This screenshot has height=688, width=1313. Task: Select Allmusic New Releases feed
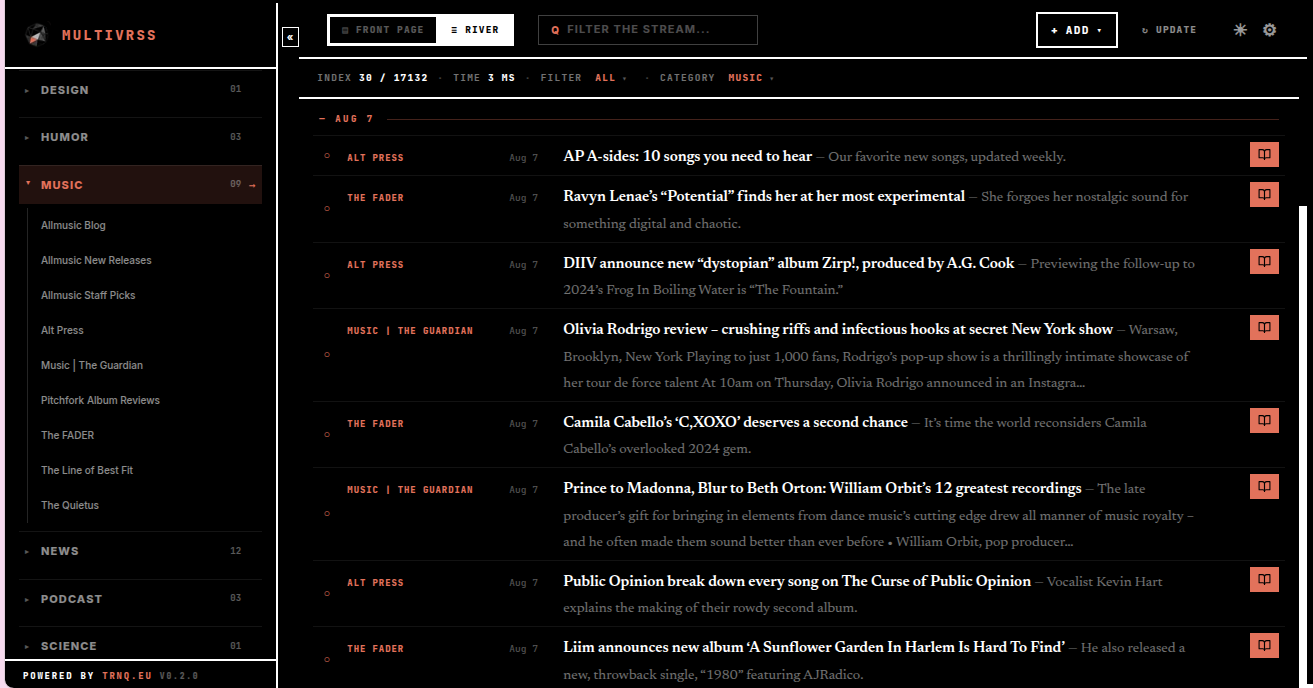(x=96, y=261)
